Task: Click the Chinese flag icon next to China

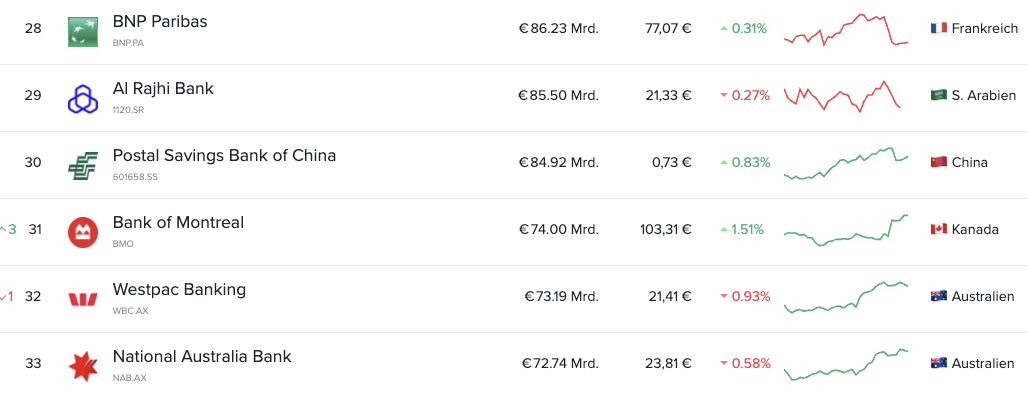Action: pyautogui.click(x=939, y=162)
